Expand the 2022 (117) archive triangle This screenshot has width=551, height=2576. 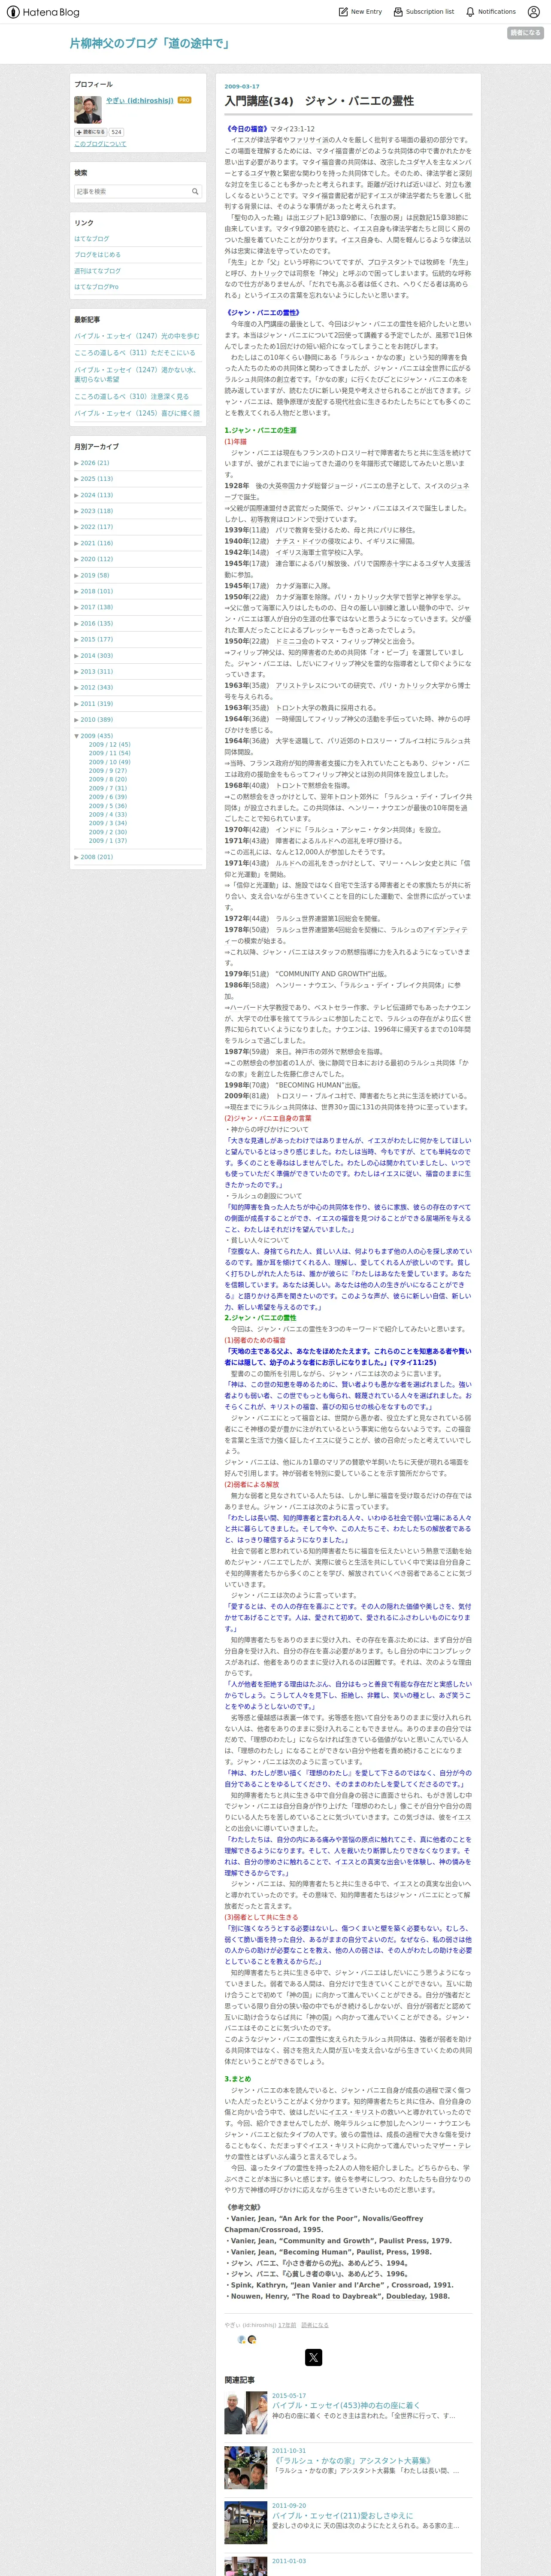[77, 527]
